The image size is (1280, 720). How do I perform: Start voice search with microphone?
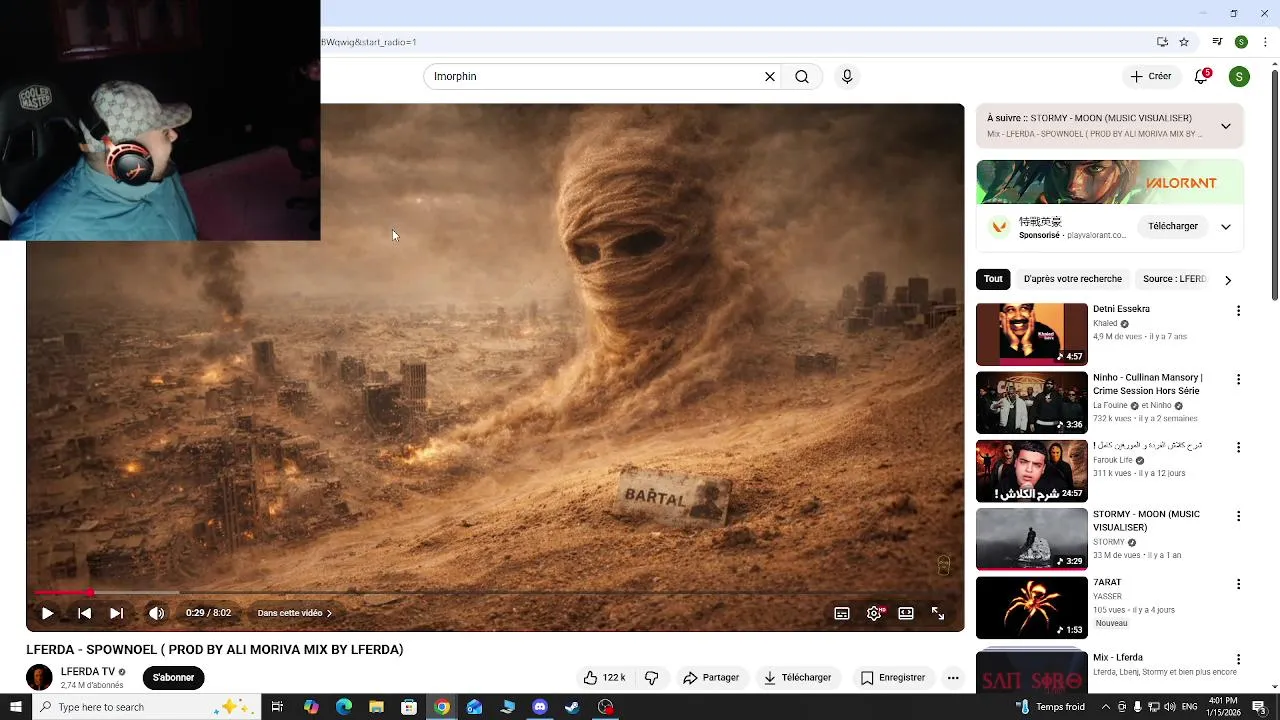pos(847,76)
